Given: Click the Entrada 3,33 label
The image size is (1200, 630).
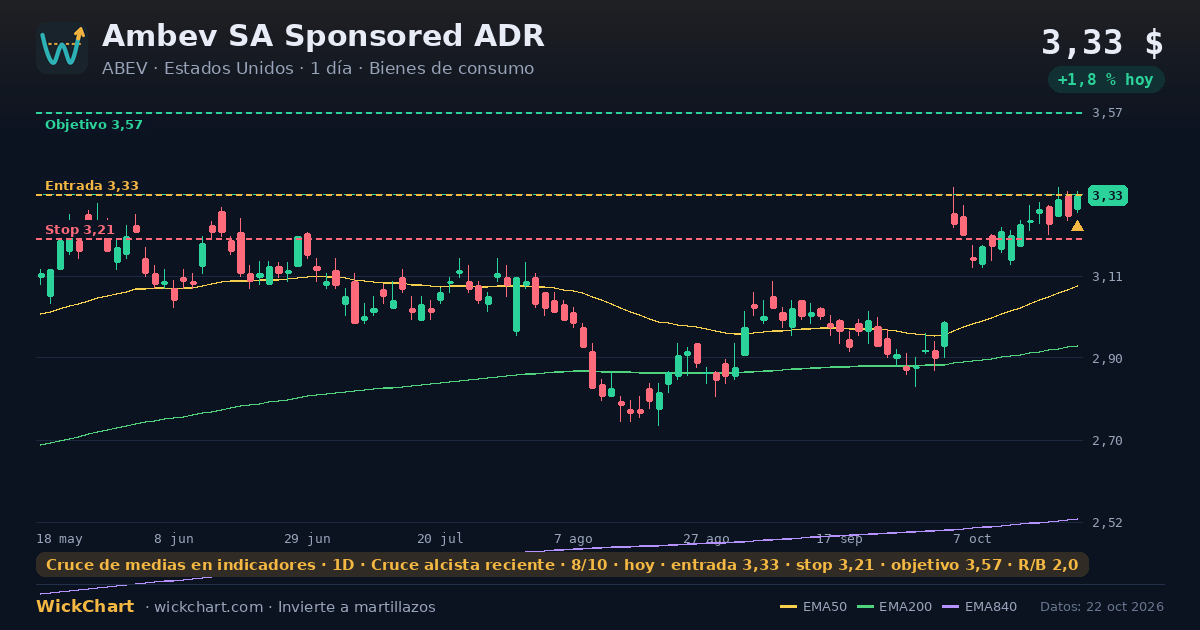Looking at the screenshot, I should coord(92,186).
